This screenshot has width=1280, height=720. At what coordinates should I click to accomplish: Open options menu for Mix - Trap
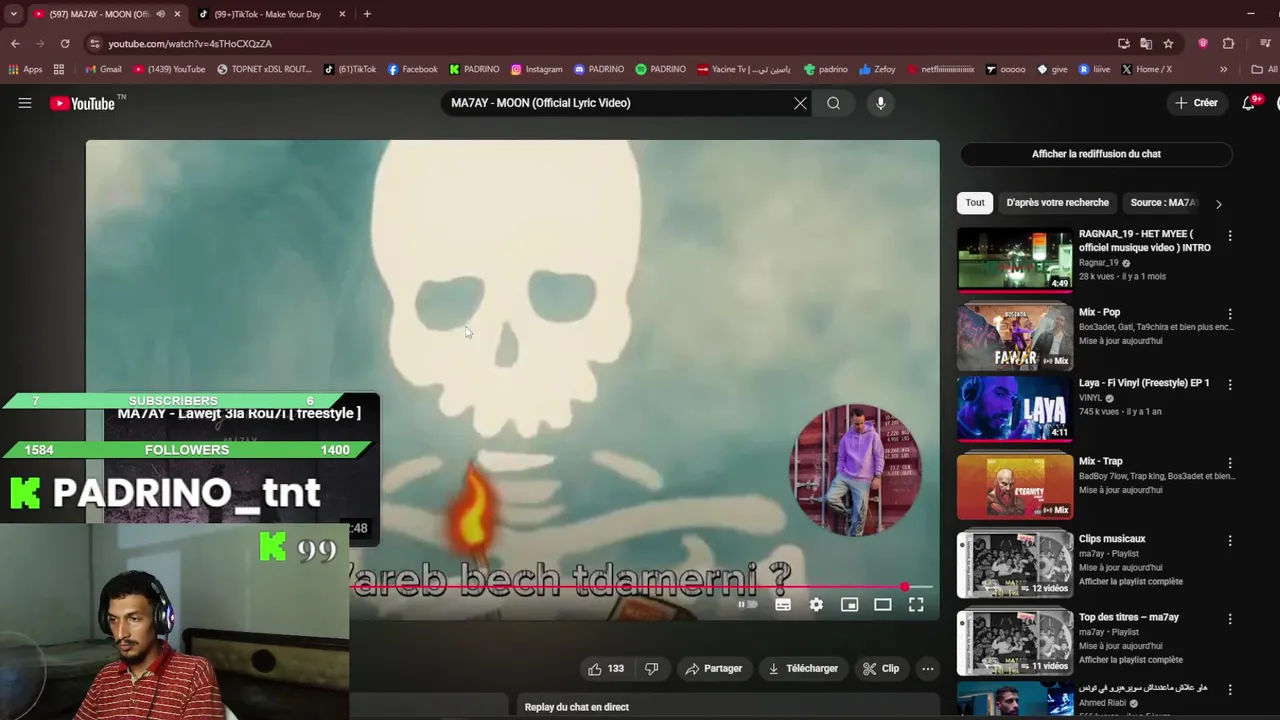pos(1230,463)
